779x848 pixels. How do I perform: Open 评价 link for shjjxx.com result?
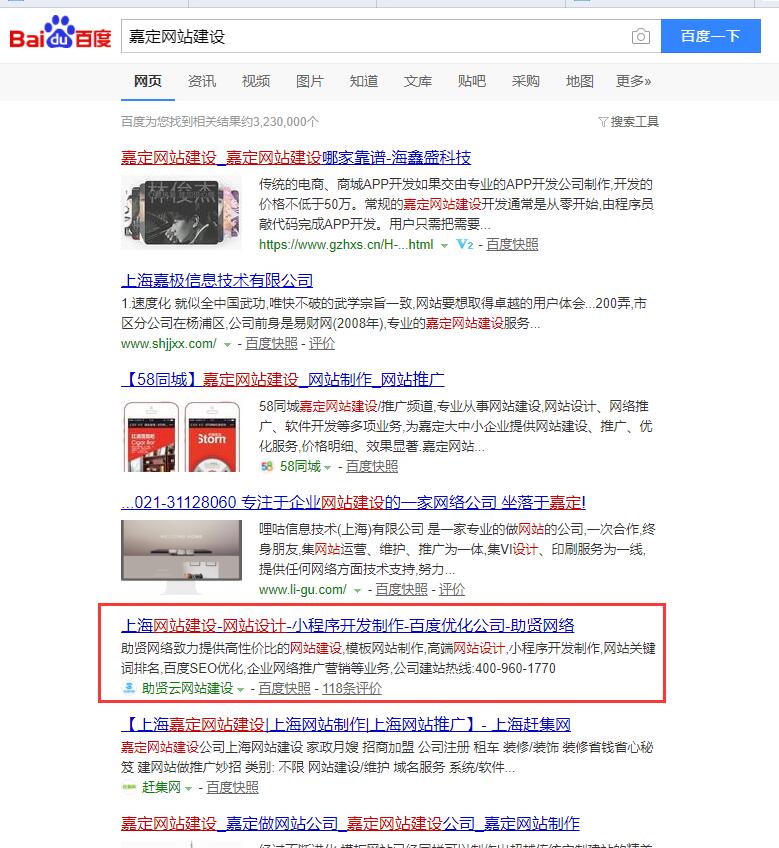(x=322, y=343)
